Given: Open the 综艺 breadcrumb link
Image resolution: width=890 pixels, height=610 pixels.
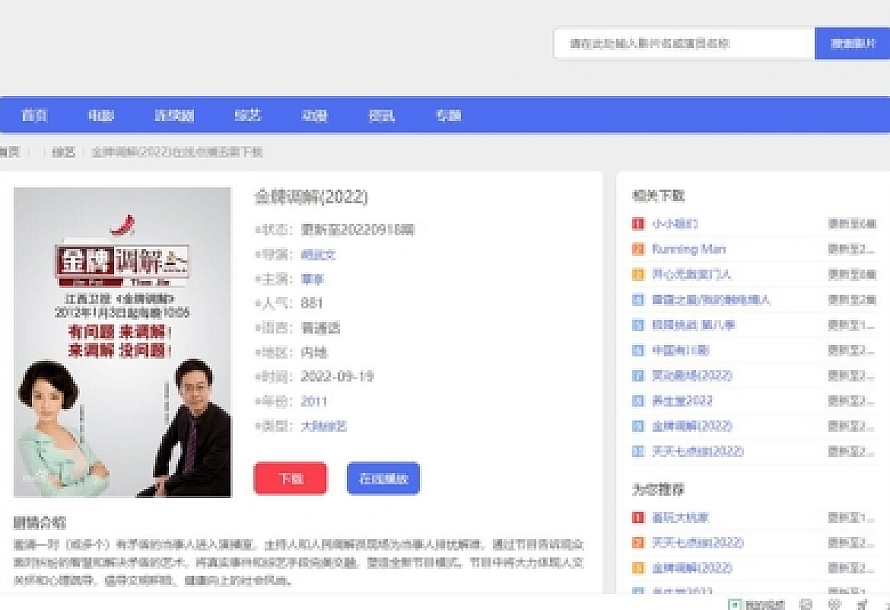Looking at the screenshot, I should pos(63,152).
